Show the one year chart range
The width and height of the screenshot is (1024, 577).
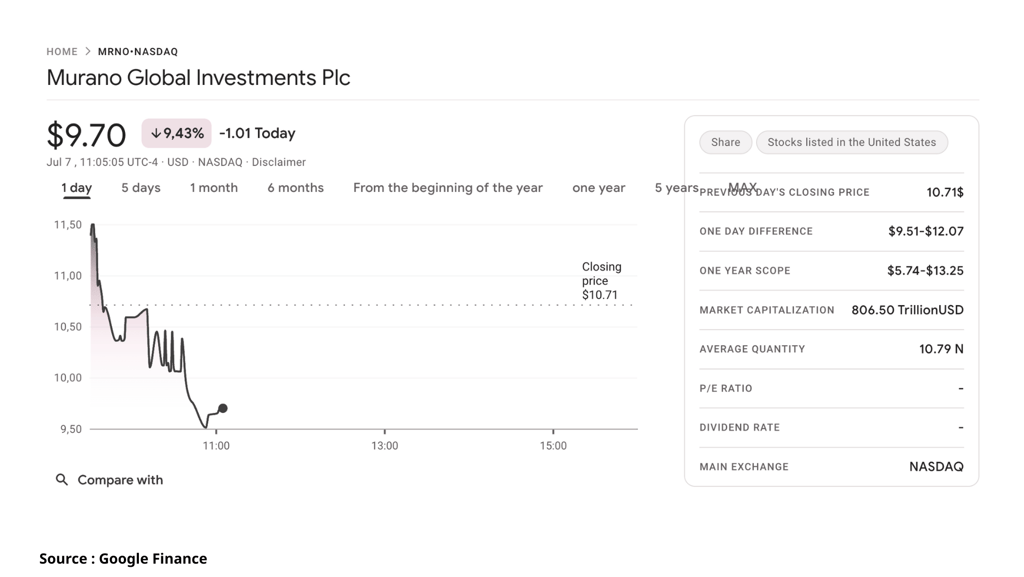[x=599, y=188]
